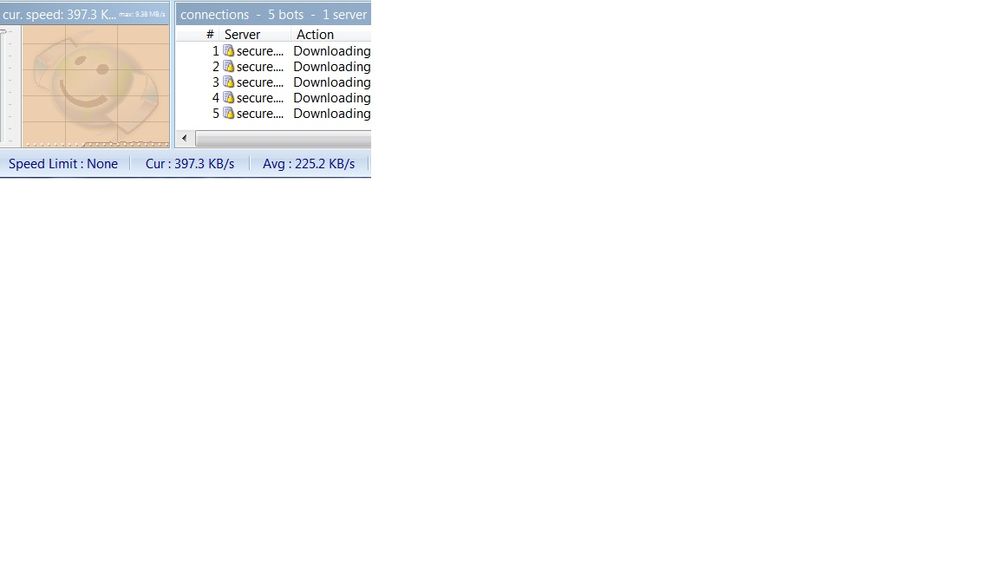This screenshot has height=562, width=999.
Task: Click the lock icon in connection row 2
Action: (x=229, y=66)
